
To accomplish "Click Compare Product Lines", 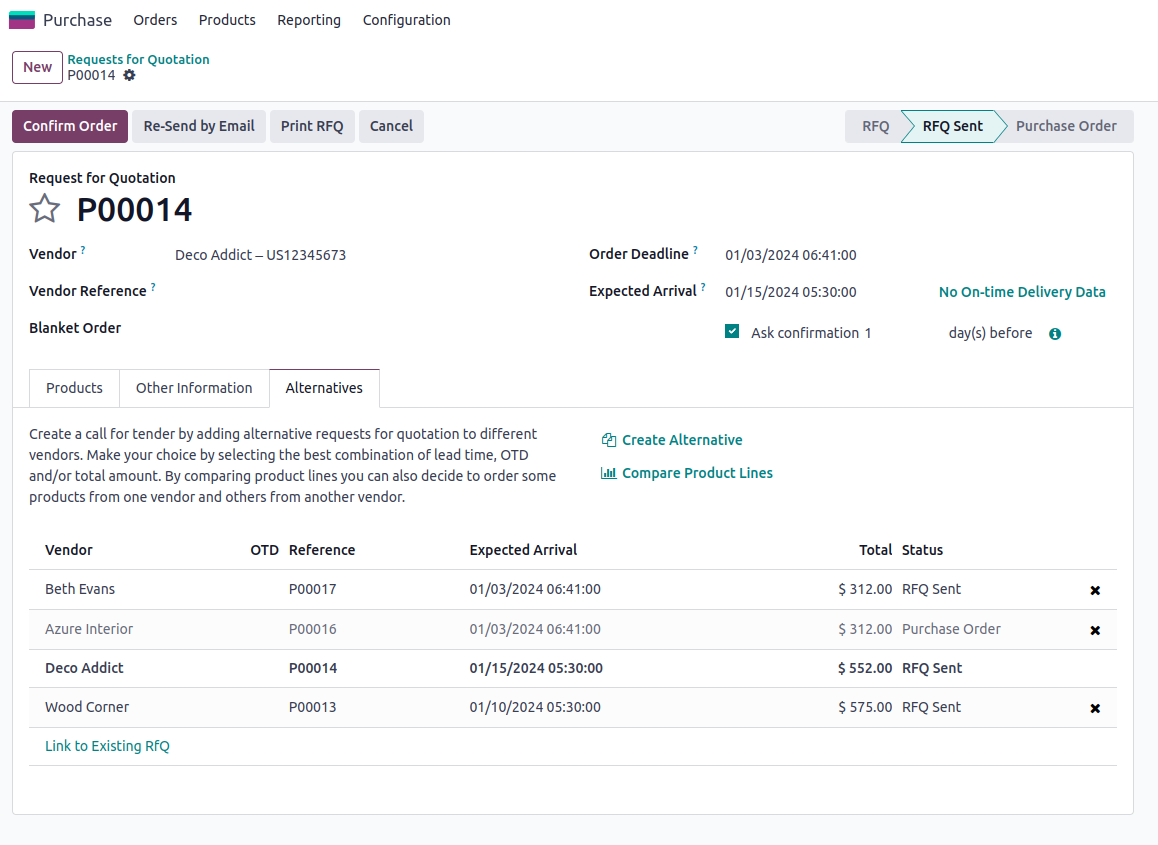I will [x=696, y=473].
